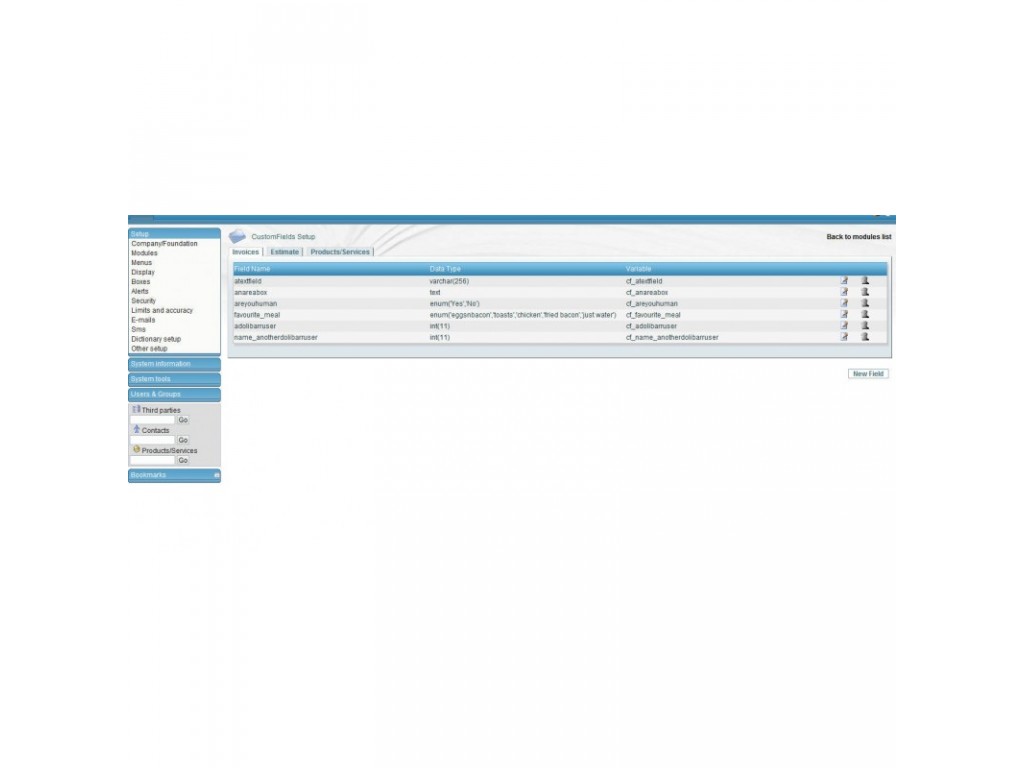Click the New Field button

point(868,374)
